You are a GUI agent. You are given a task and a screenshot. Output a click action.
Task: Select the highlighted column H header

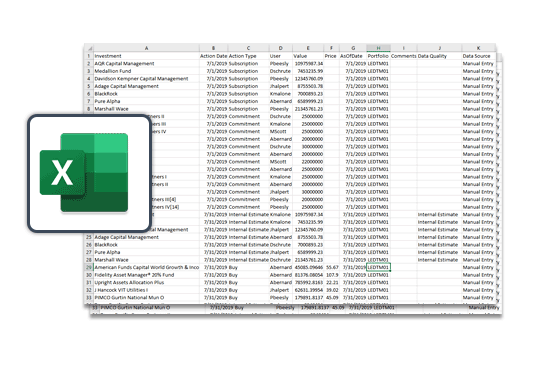tap(378, 48)
